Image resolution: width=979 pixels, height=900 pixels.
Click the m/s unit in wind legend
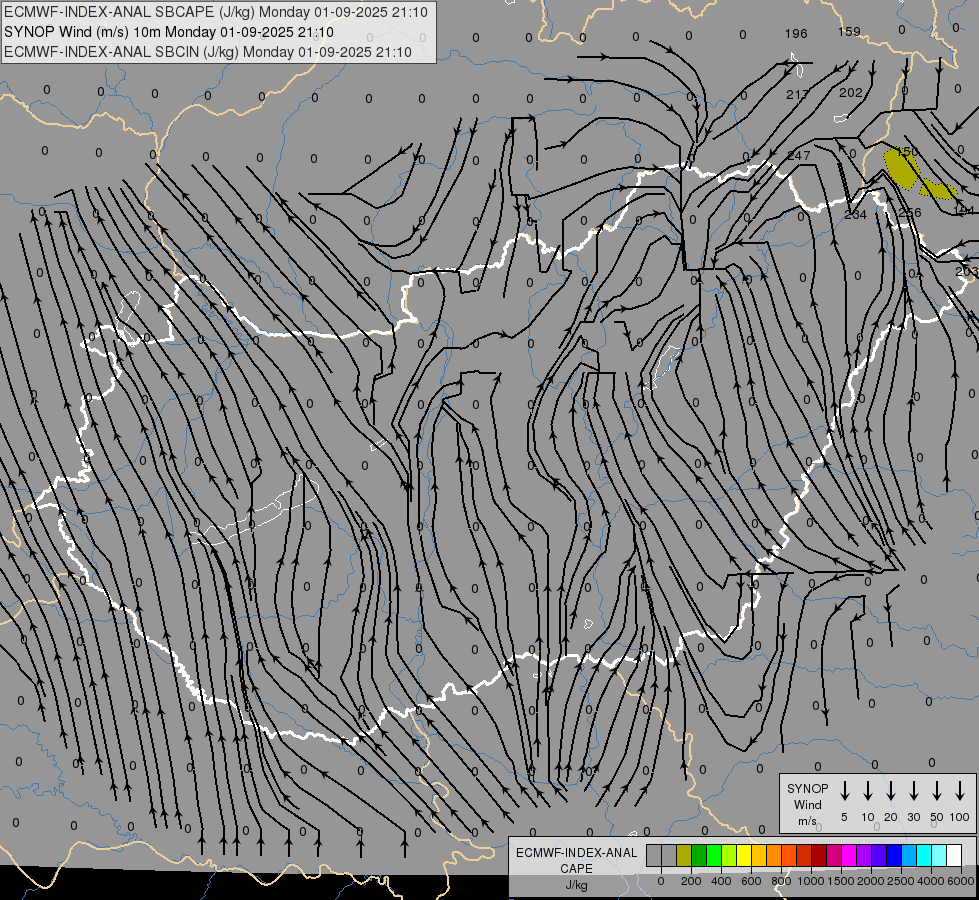click(x=807, y=821)
